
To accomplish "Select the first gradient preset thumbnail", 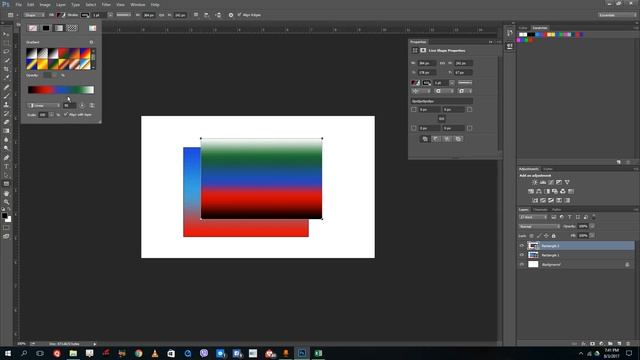I will [31, 53].
